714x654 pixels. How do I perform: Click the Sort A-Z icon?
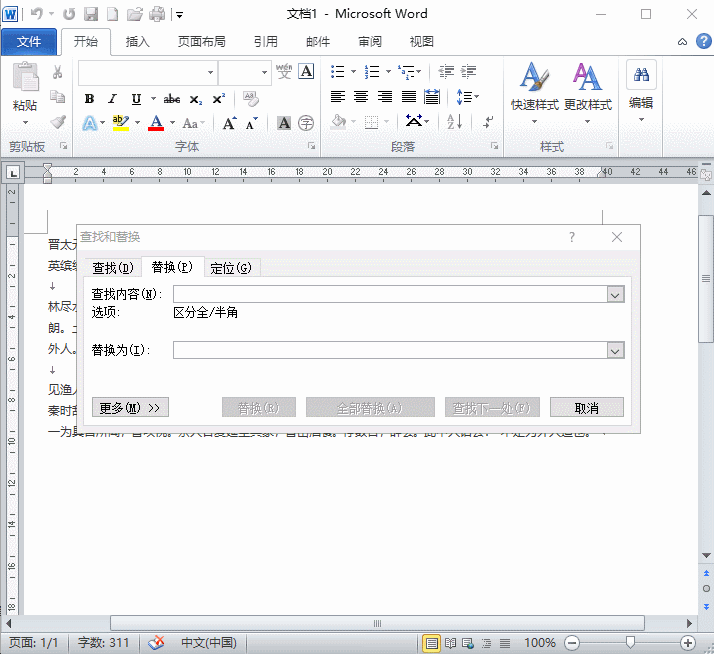tap(454, 122)
